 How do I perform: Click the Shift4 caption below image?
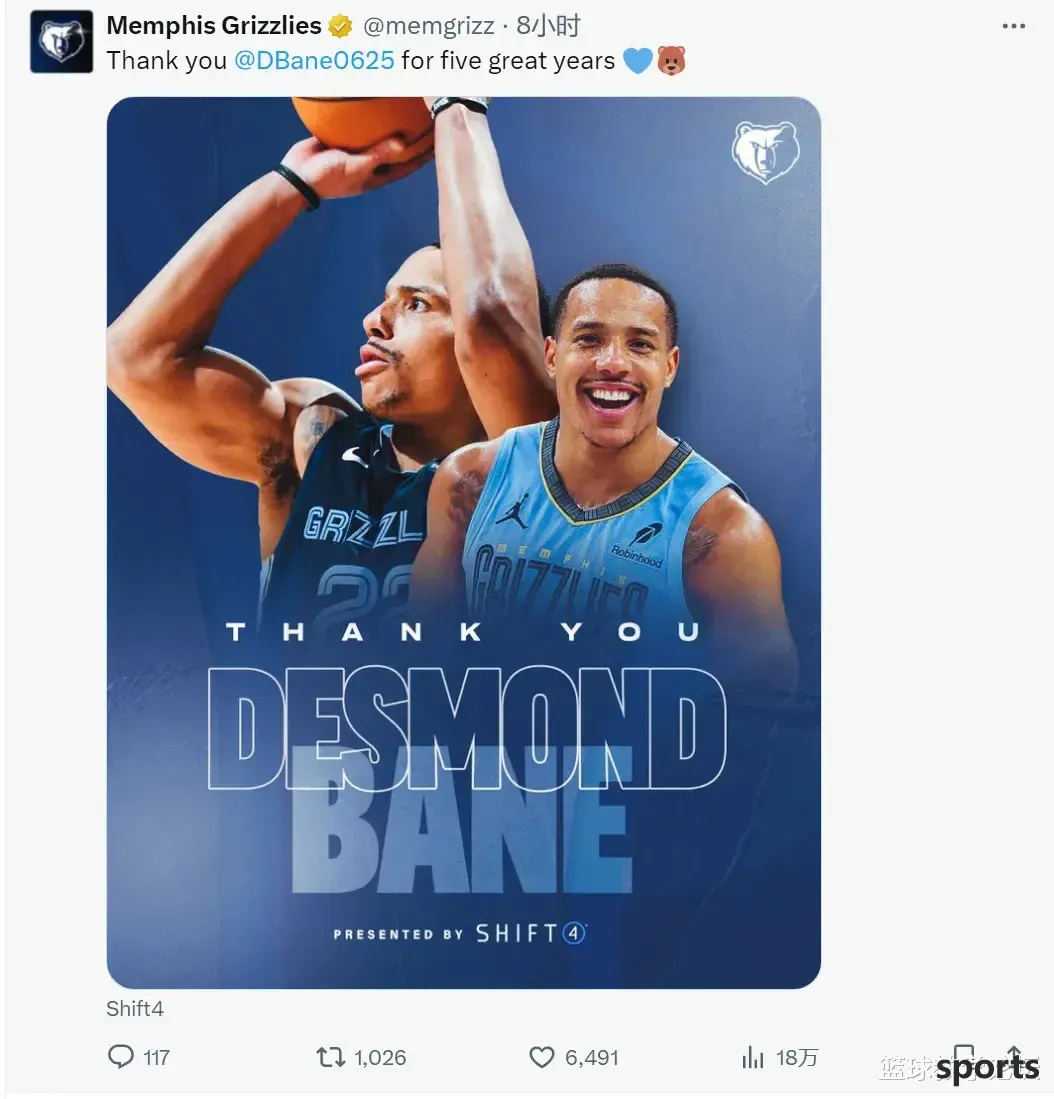135,1009
